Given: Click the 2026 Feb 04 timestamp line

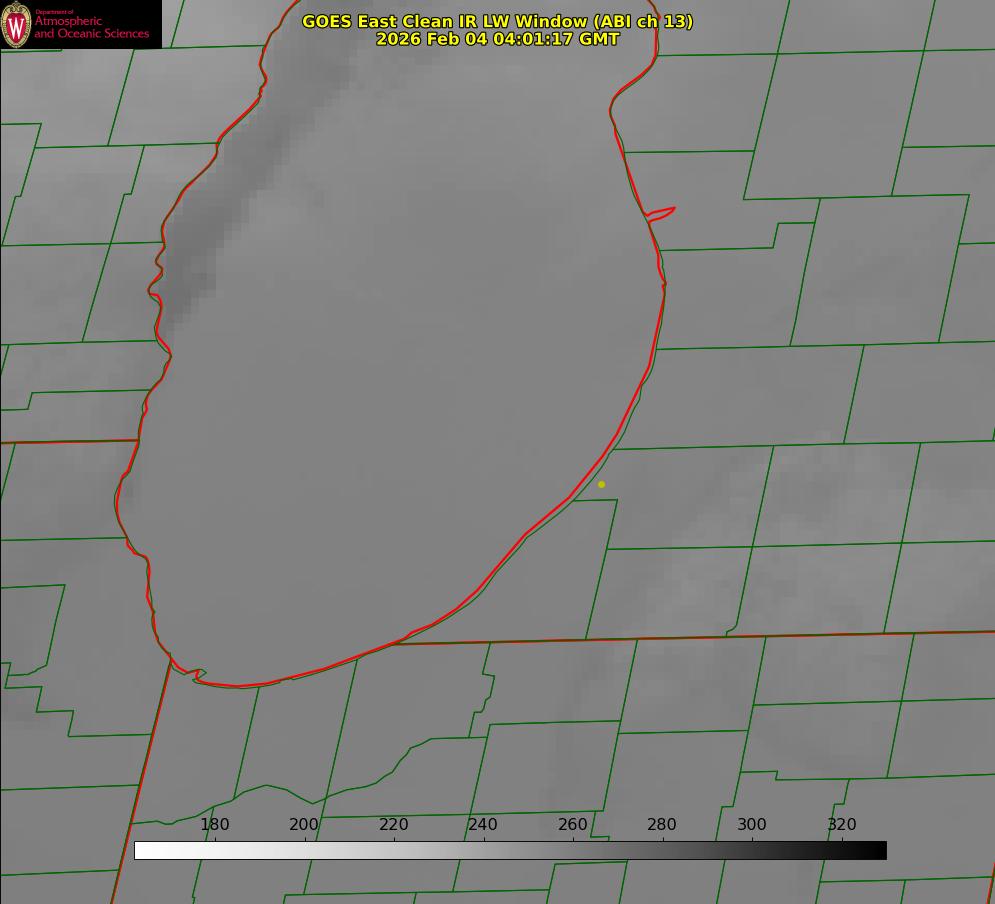Looking at the screenshot, I should coord(498,39).
